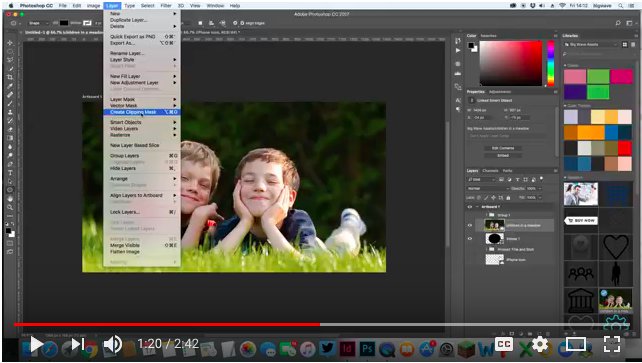Image resolution: width=642 pixels, height=363 pixels.
Task: Click the bank building graphic in Libraries
Action: 581,301
